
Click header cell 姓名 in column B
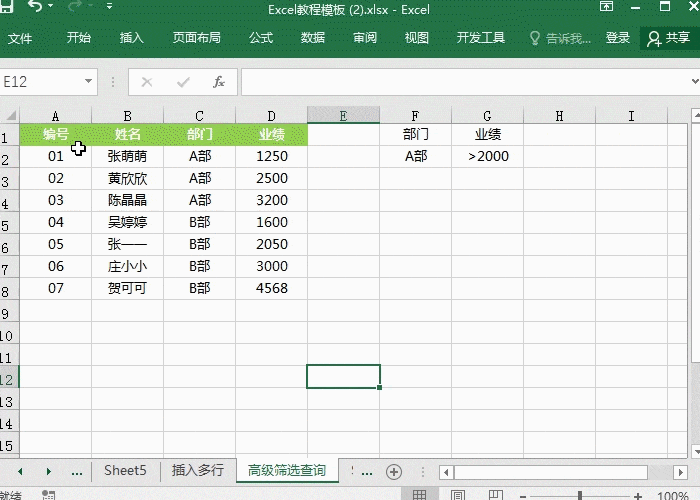(x=127, y=134)
